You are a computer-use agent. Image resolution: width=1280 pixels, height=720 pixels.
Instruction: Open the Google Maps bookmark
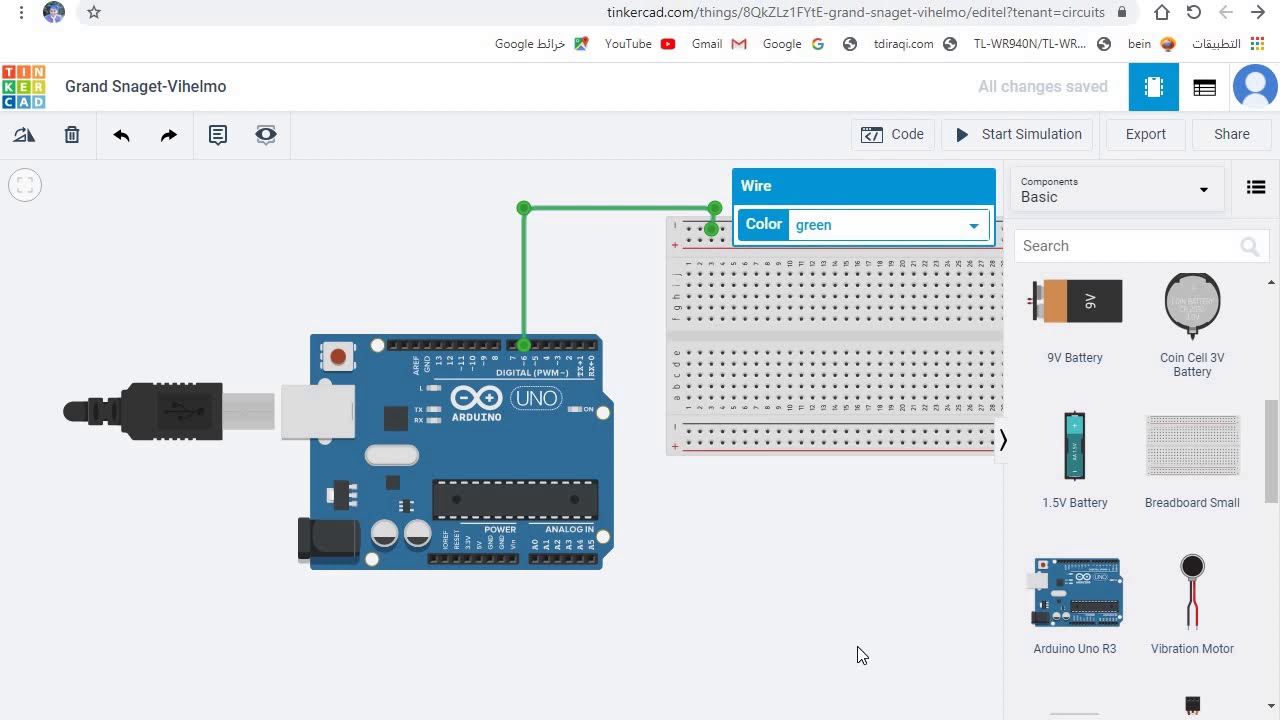click(542, 44)
